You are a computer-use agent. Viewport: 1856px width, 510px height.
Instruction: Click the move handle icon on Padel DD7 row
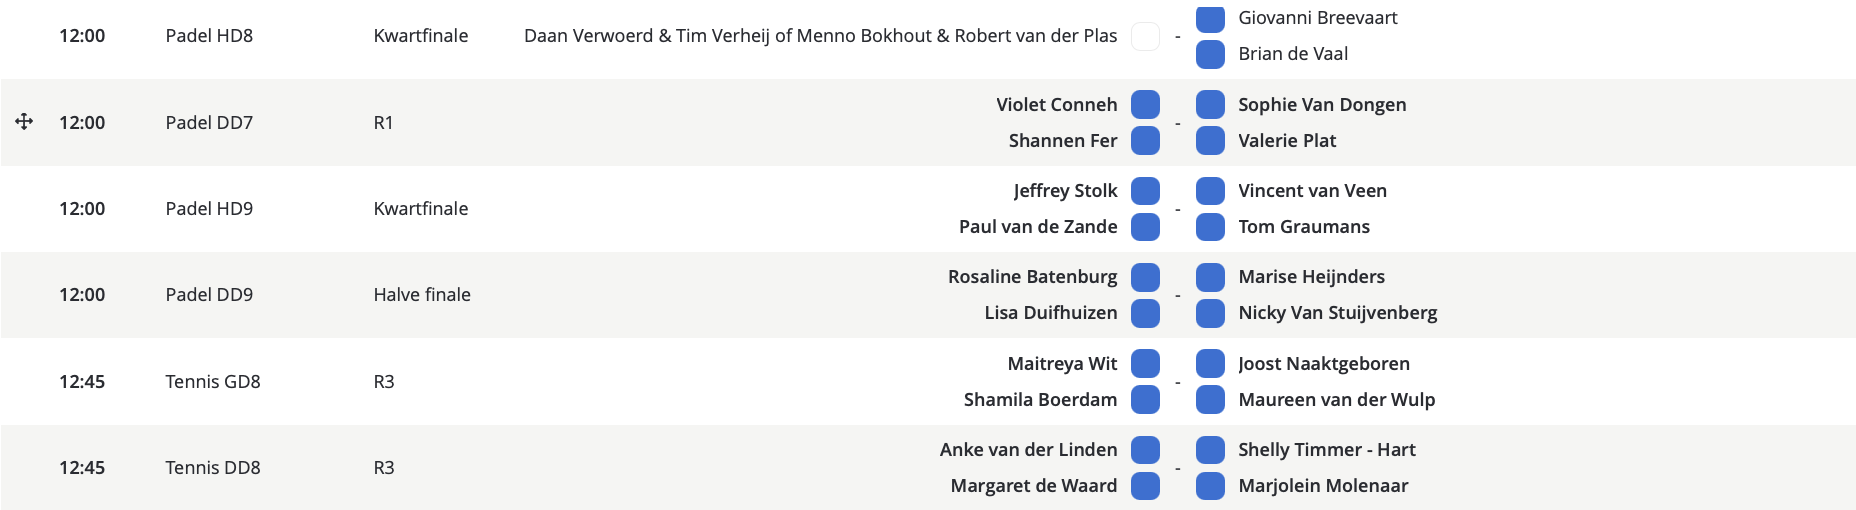(x=24, y=122)
